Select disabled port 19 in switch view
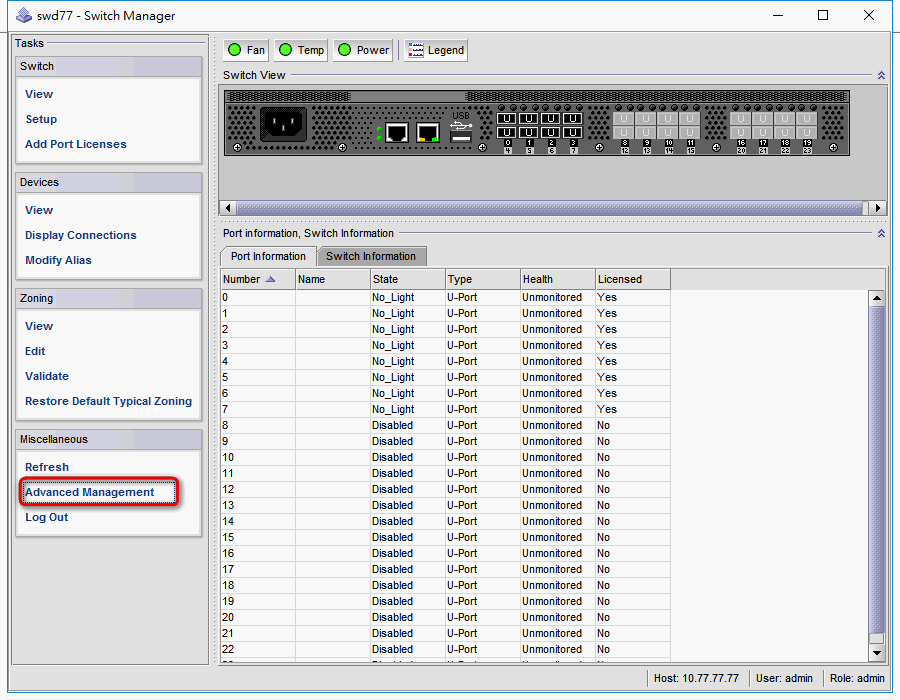This screenshot has height=700, width=900. coord(807,119)
